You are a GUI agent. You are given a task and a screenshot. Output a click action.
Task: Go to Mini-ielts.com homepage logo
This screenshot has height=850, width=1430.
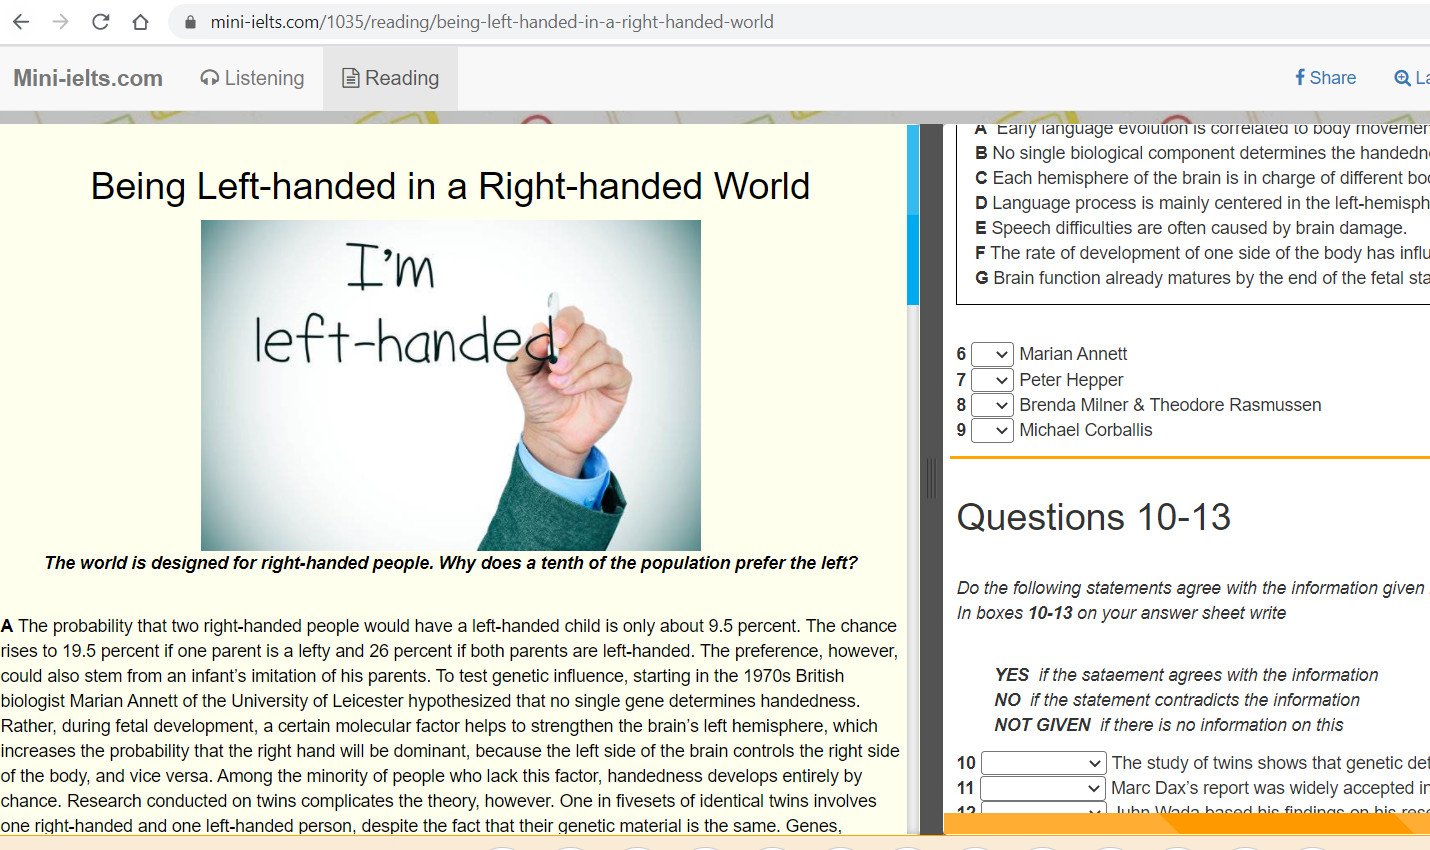88,78
